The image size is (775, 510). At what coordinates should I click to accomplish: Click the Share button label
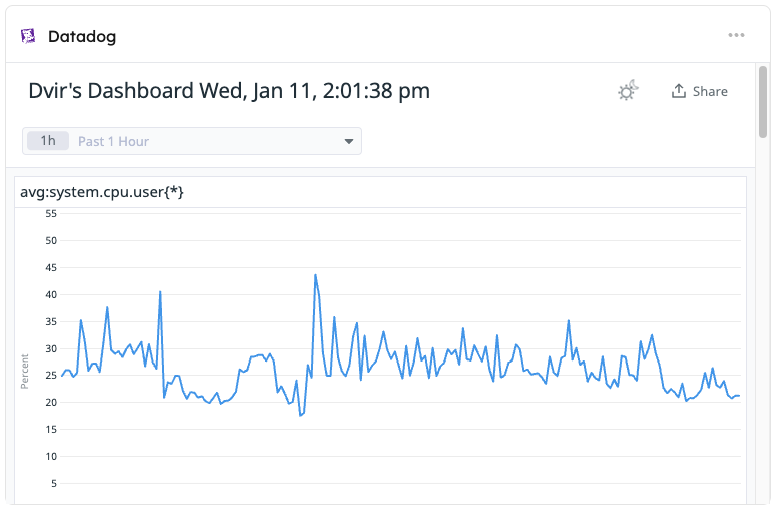pos(710,91)
